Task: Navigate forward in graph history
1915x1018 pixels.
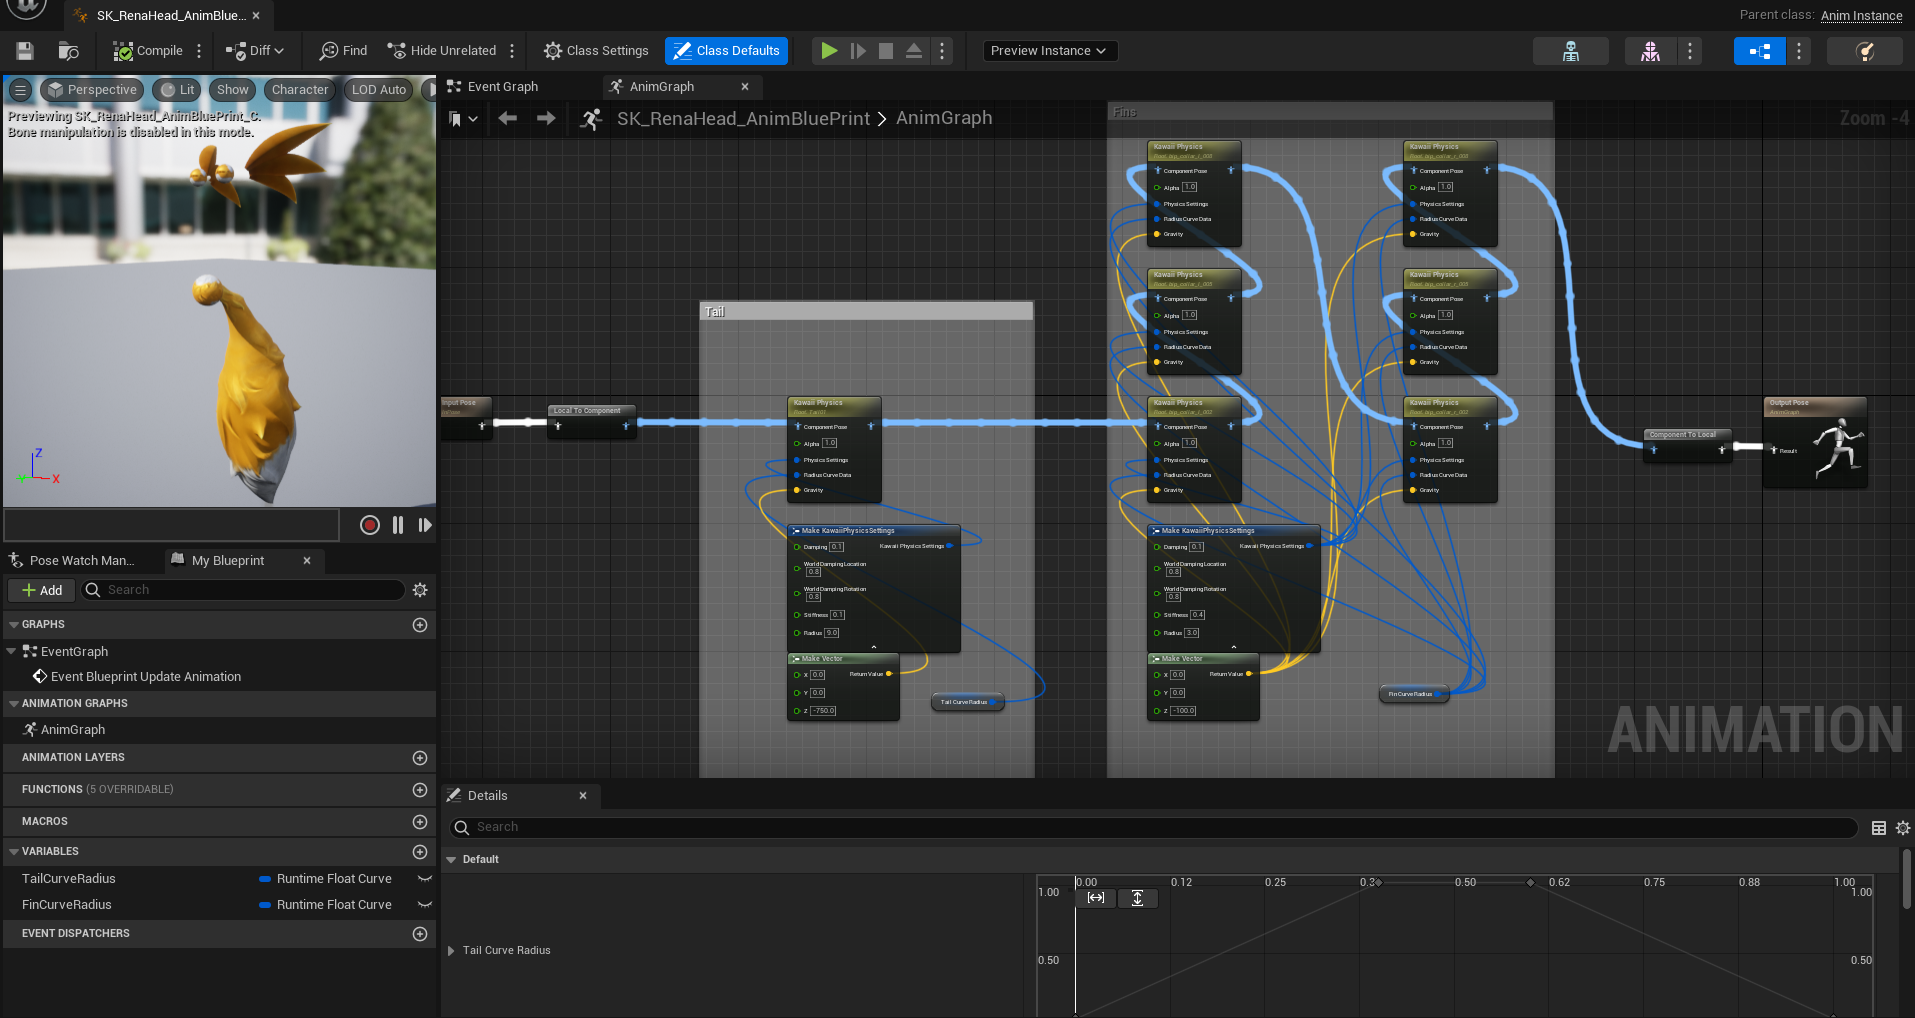Action: coord(546,119)
